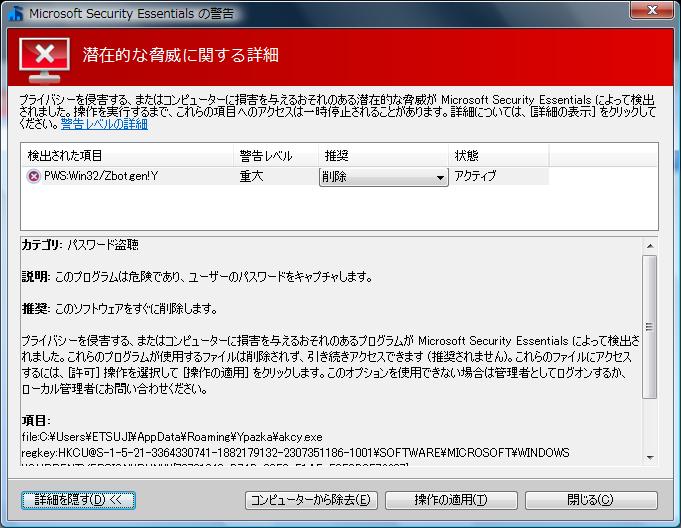Click the details pane scroll down arrow
This screenshot has width=681, height=528.
point(650,457)
